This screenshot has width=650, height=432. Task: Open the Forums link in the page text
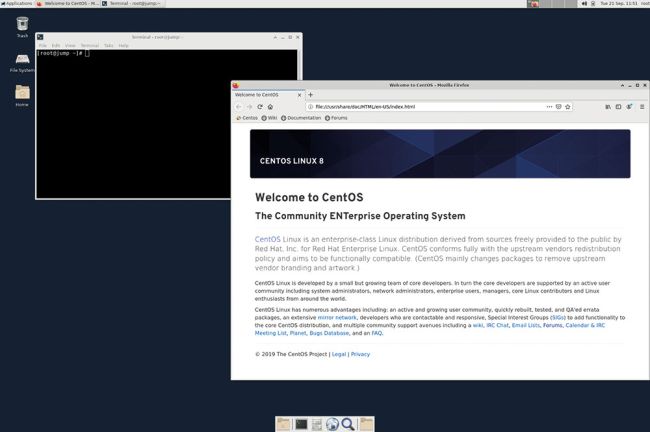tap(553, 325)
